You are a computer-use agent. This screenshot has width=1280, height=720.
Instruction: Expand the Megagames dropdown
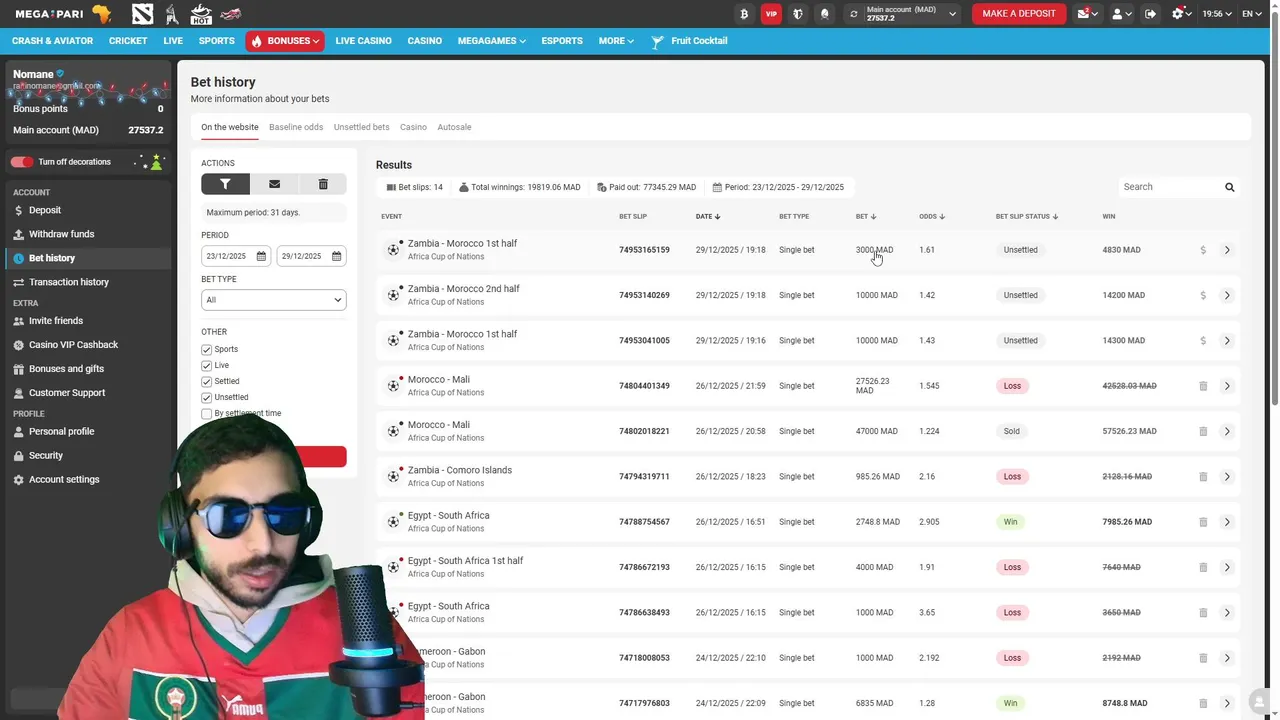491,41
